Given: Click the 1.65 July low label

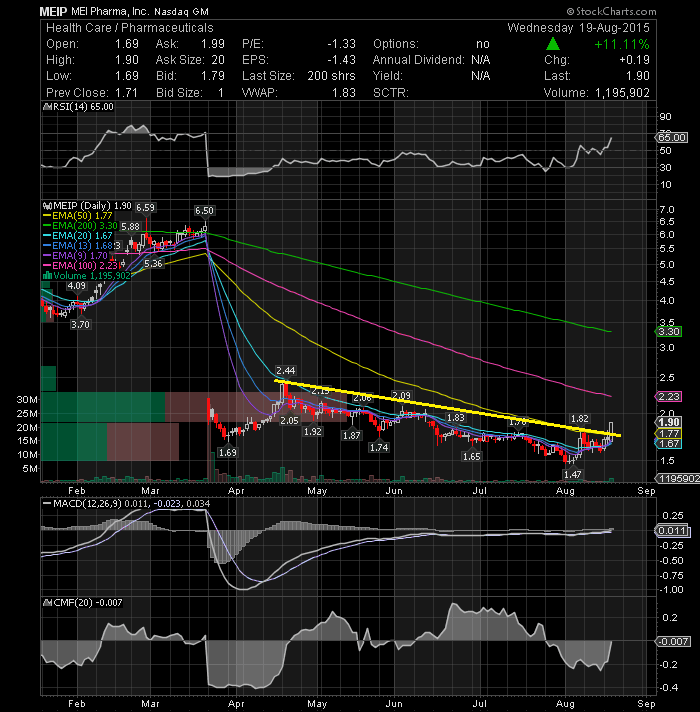Looking at the screenshot, I should [x=472, y=457].
